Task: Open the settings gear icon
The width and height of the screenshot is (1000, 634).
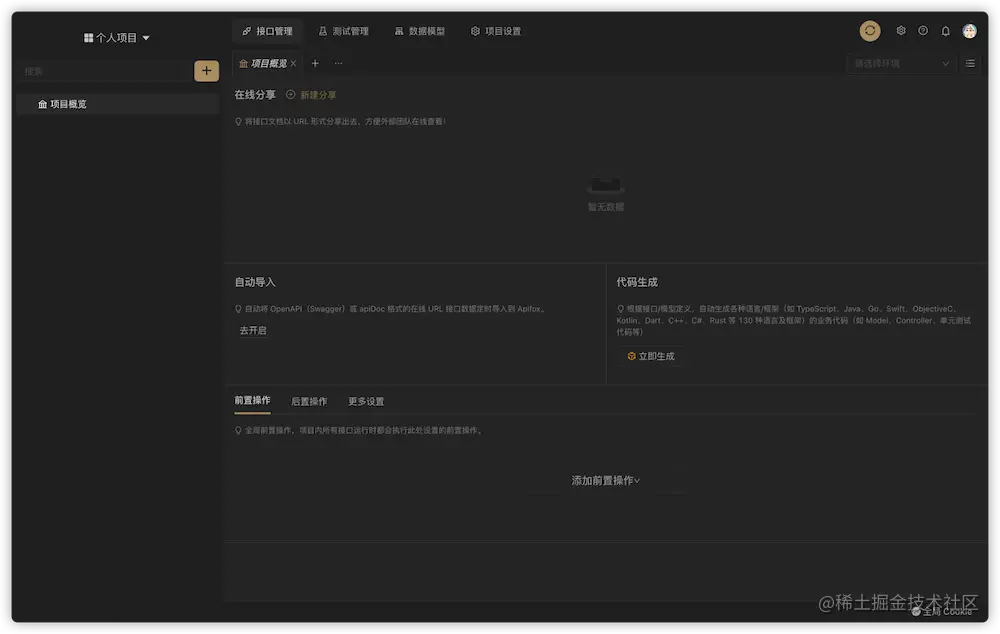Action: pos(900,31)
